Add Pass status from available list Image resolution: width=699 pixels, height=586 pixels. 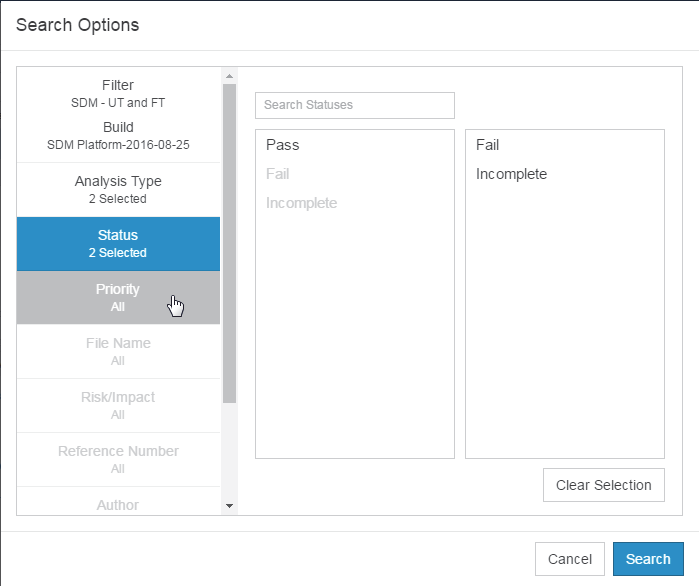[x=282, y=145]
